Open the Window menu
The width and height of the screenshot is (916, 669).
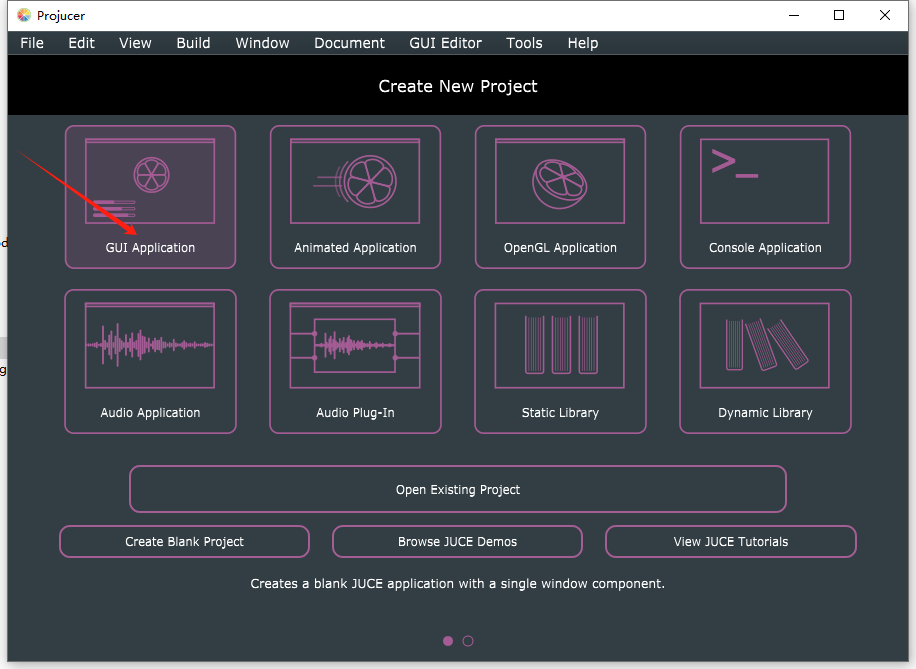coord(262,43)
